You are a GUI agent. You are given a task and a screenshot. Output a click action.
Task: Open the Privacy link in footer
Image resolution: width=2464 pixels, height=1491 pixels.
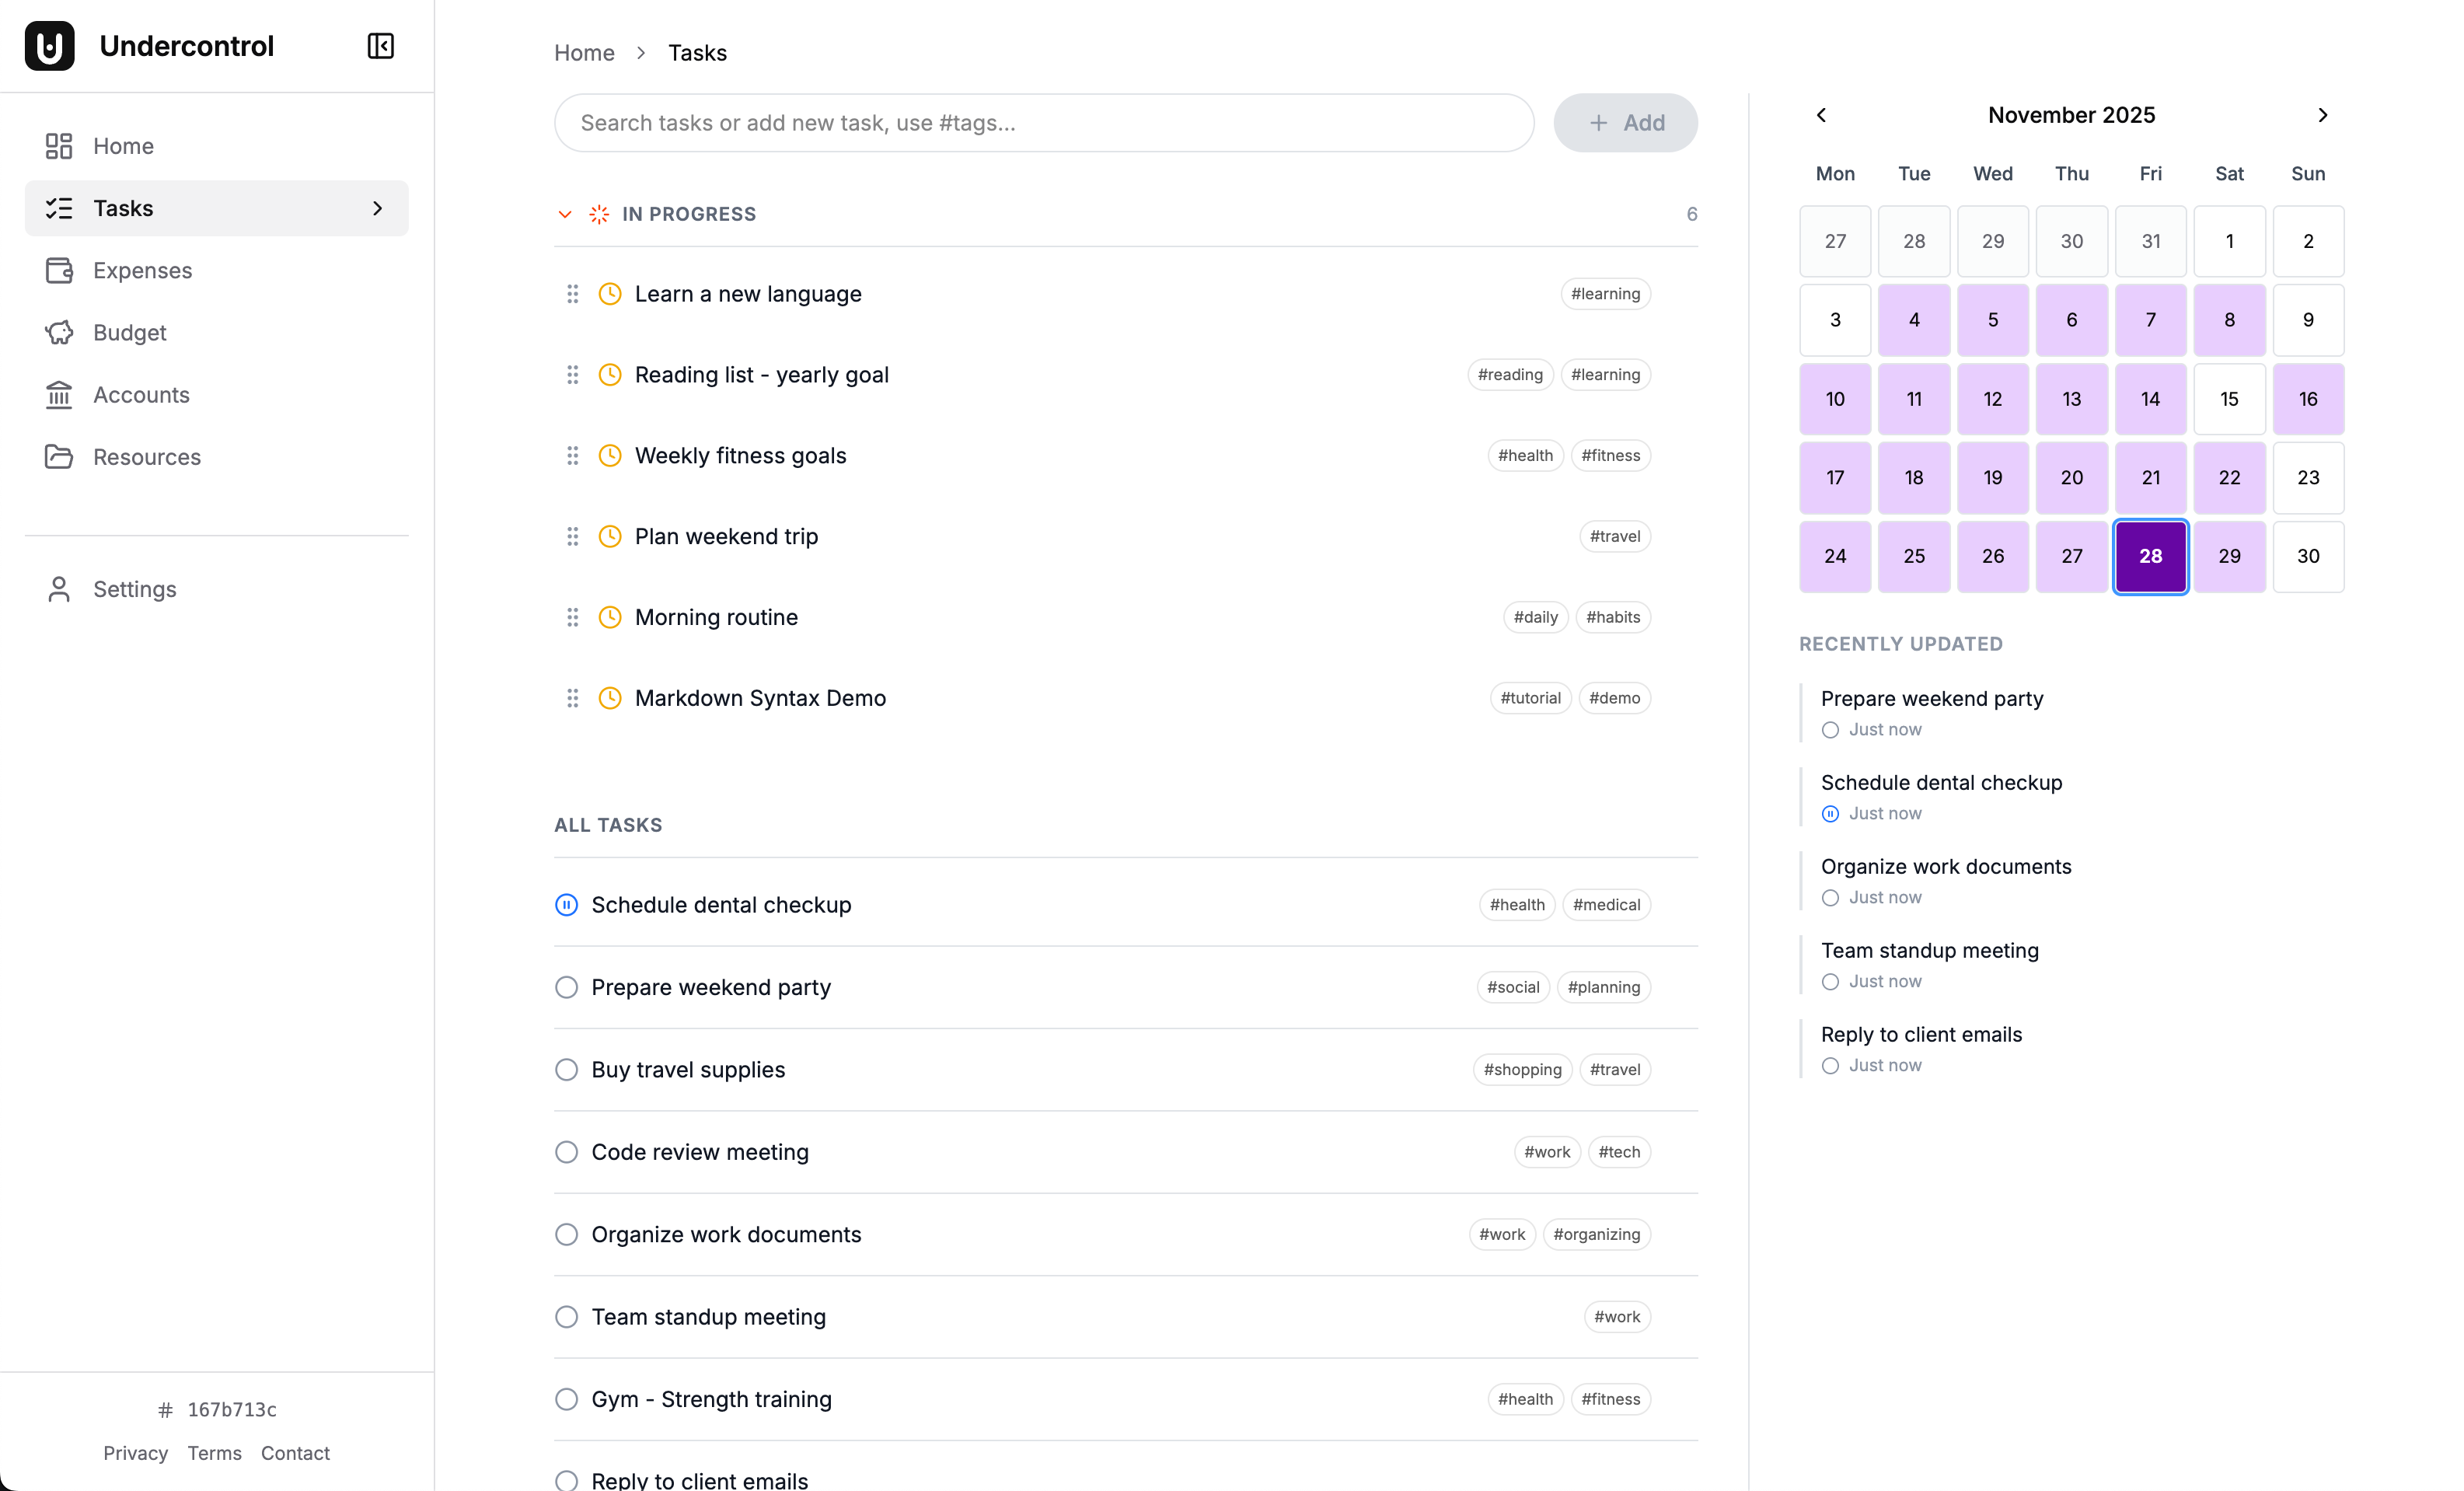(x=135, y=1453)
